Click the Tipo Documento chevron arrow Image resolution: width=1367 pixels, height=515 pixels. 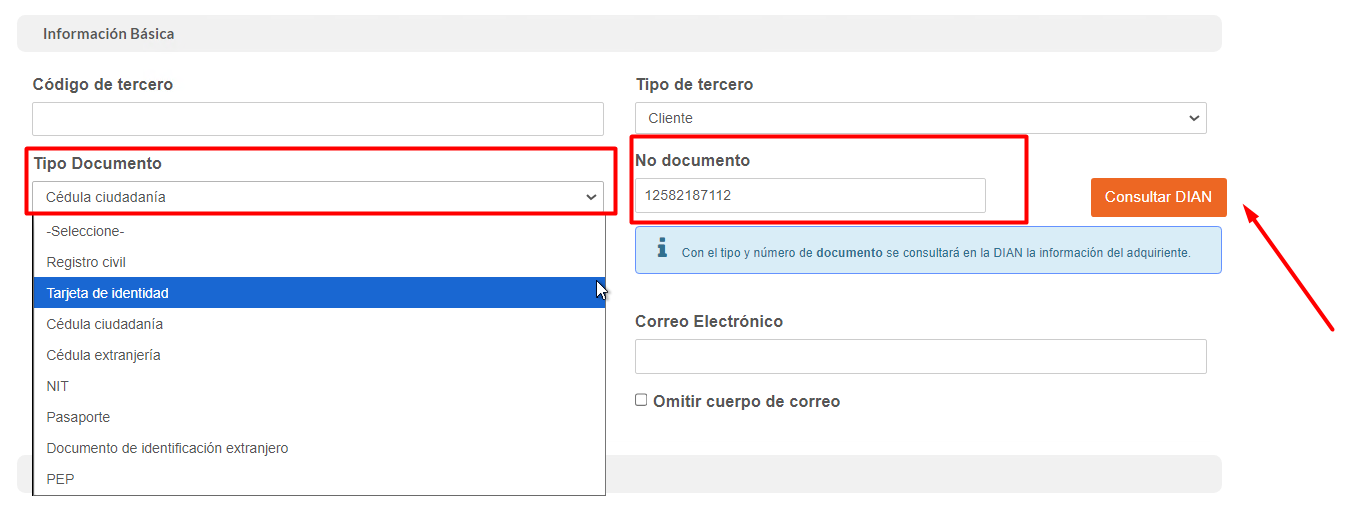pos(591,198)
